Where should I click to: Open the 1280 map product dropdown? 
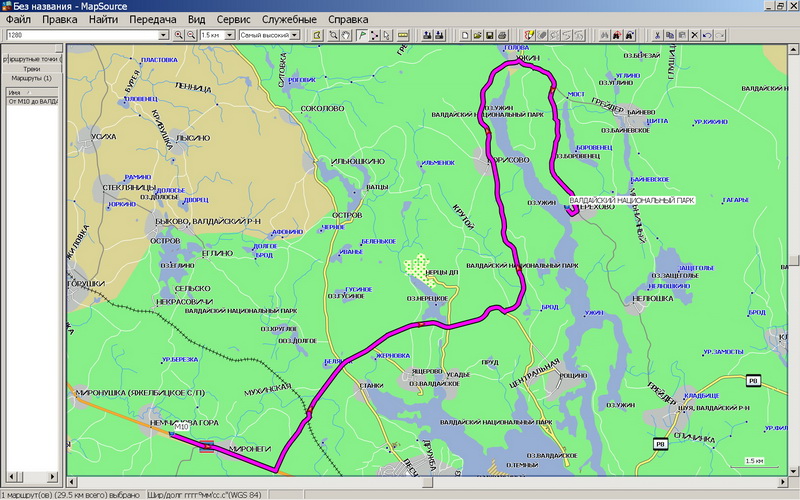(x=164, y=35)
